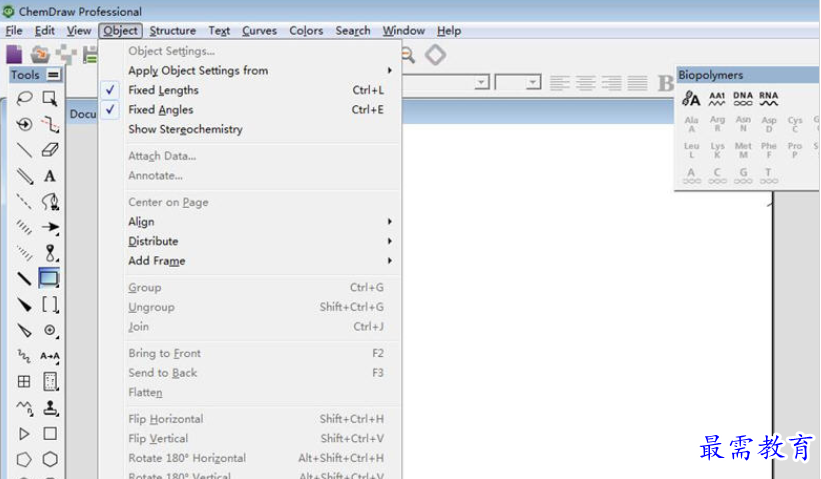Select the Table tool

click(24, 382)
